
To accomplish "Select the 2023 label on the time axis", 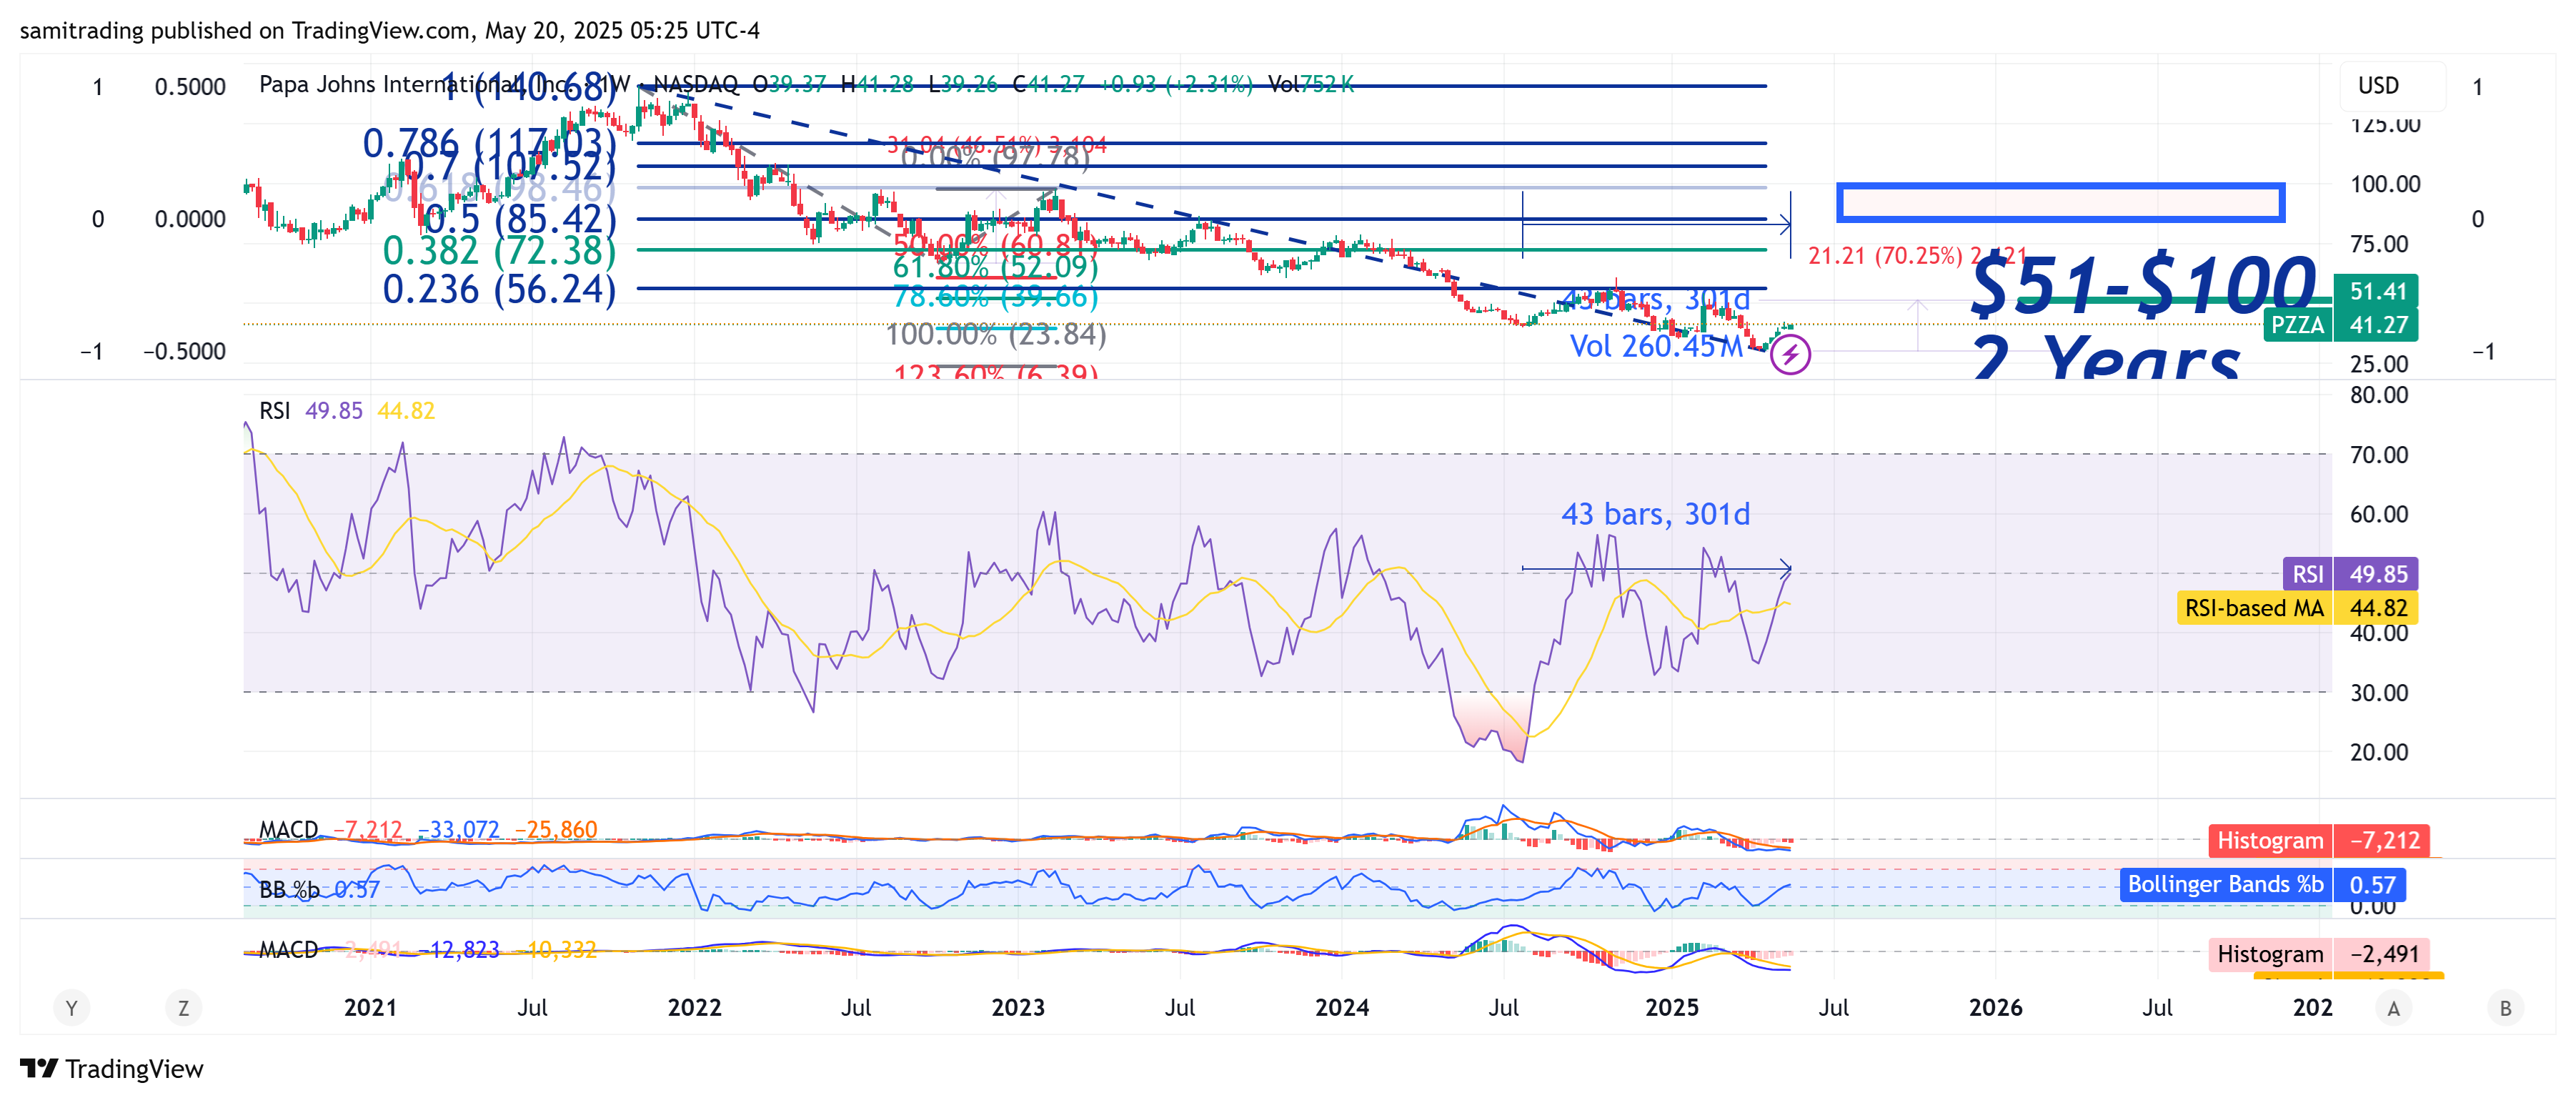I will coord(1018,1008).
